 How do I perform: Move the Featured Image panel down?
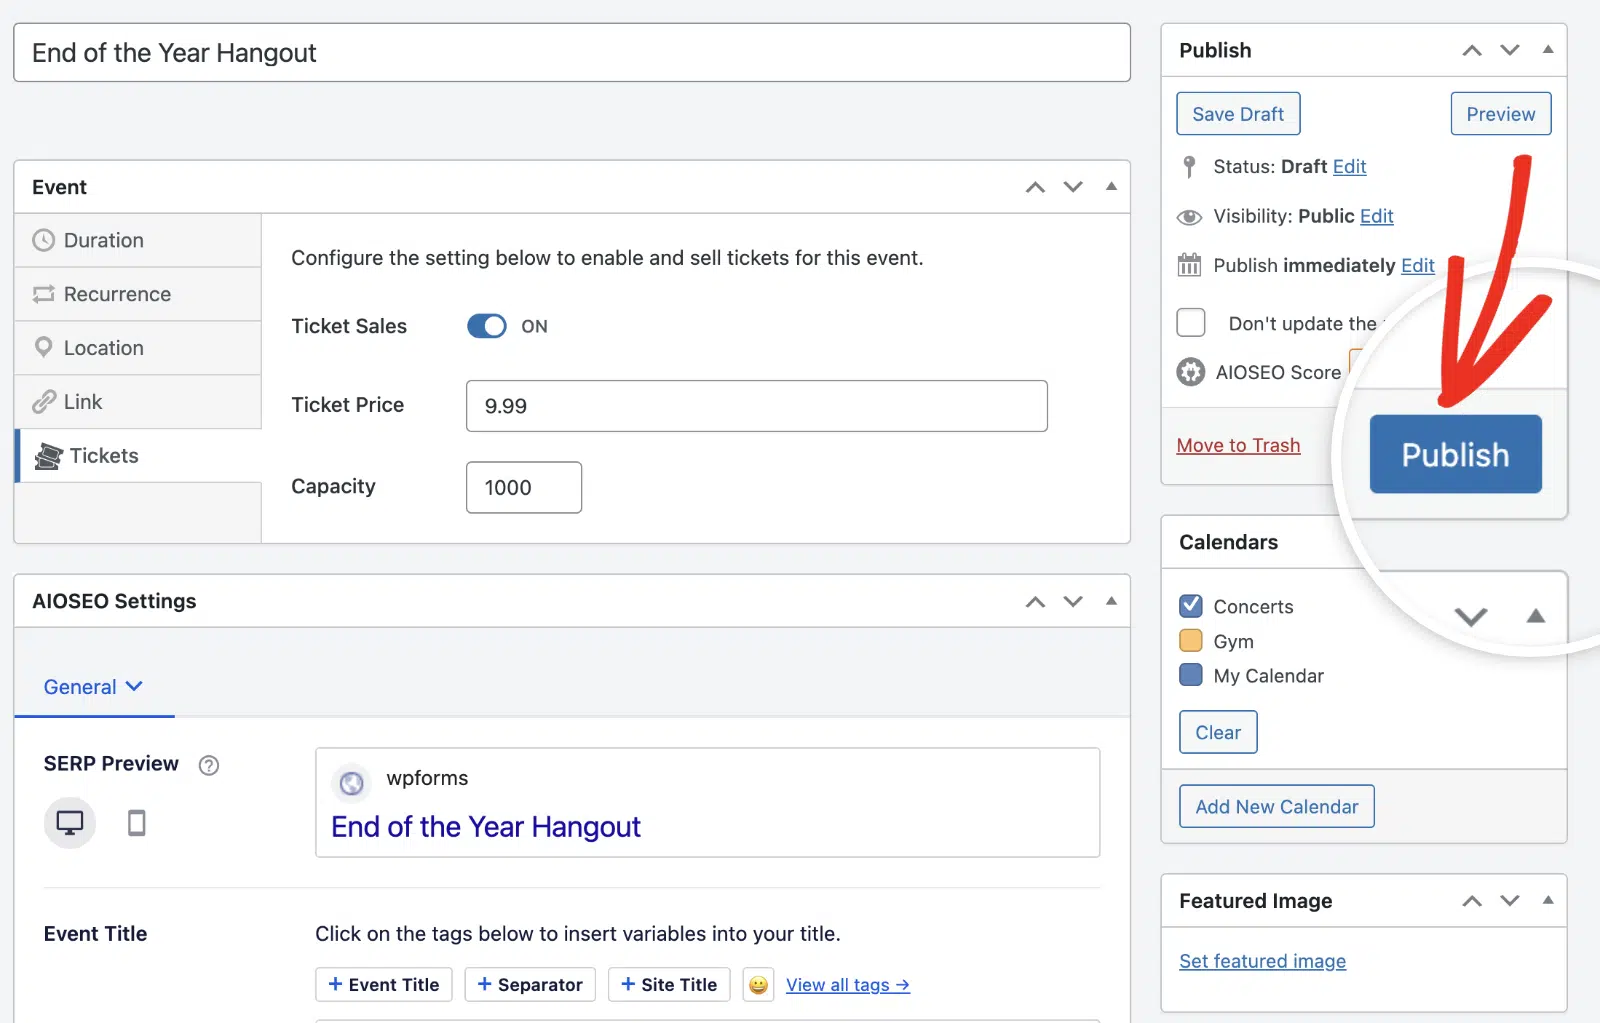pos(1510,901)
